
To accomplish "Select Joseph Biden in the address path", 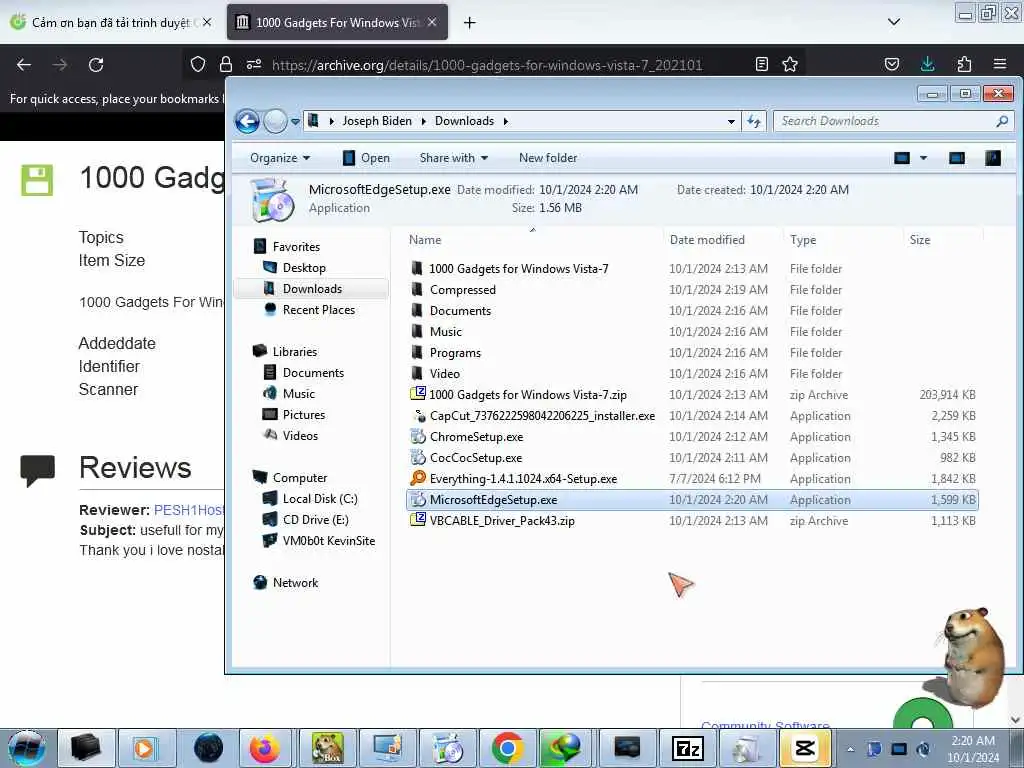I will [377, 121].
